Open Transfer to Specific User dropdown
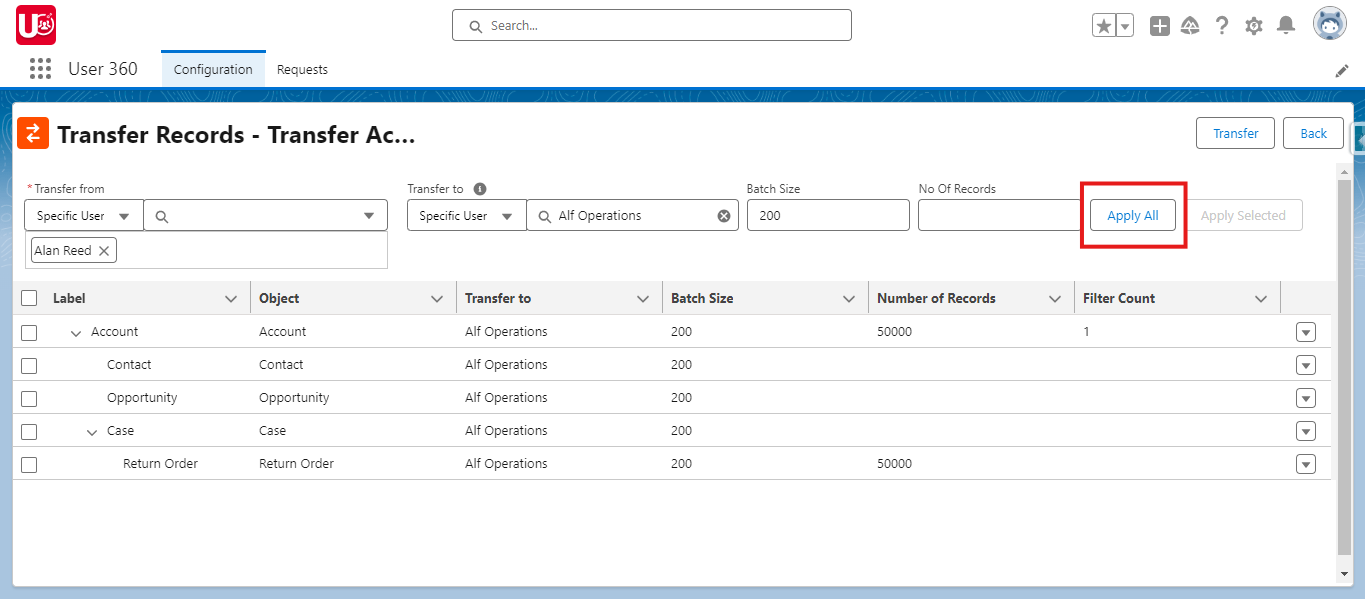 (x=466, y=215)
